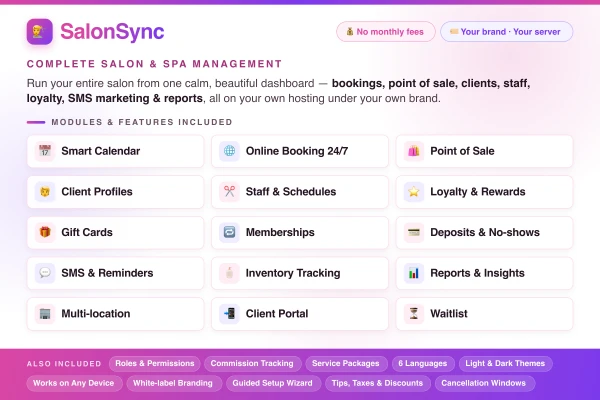Click the Waitlist hourglass icon
Screen dimensions: 600x400
coord(414,313)
